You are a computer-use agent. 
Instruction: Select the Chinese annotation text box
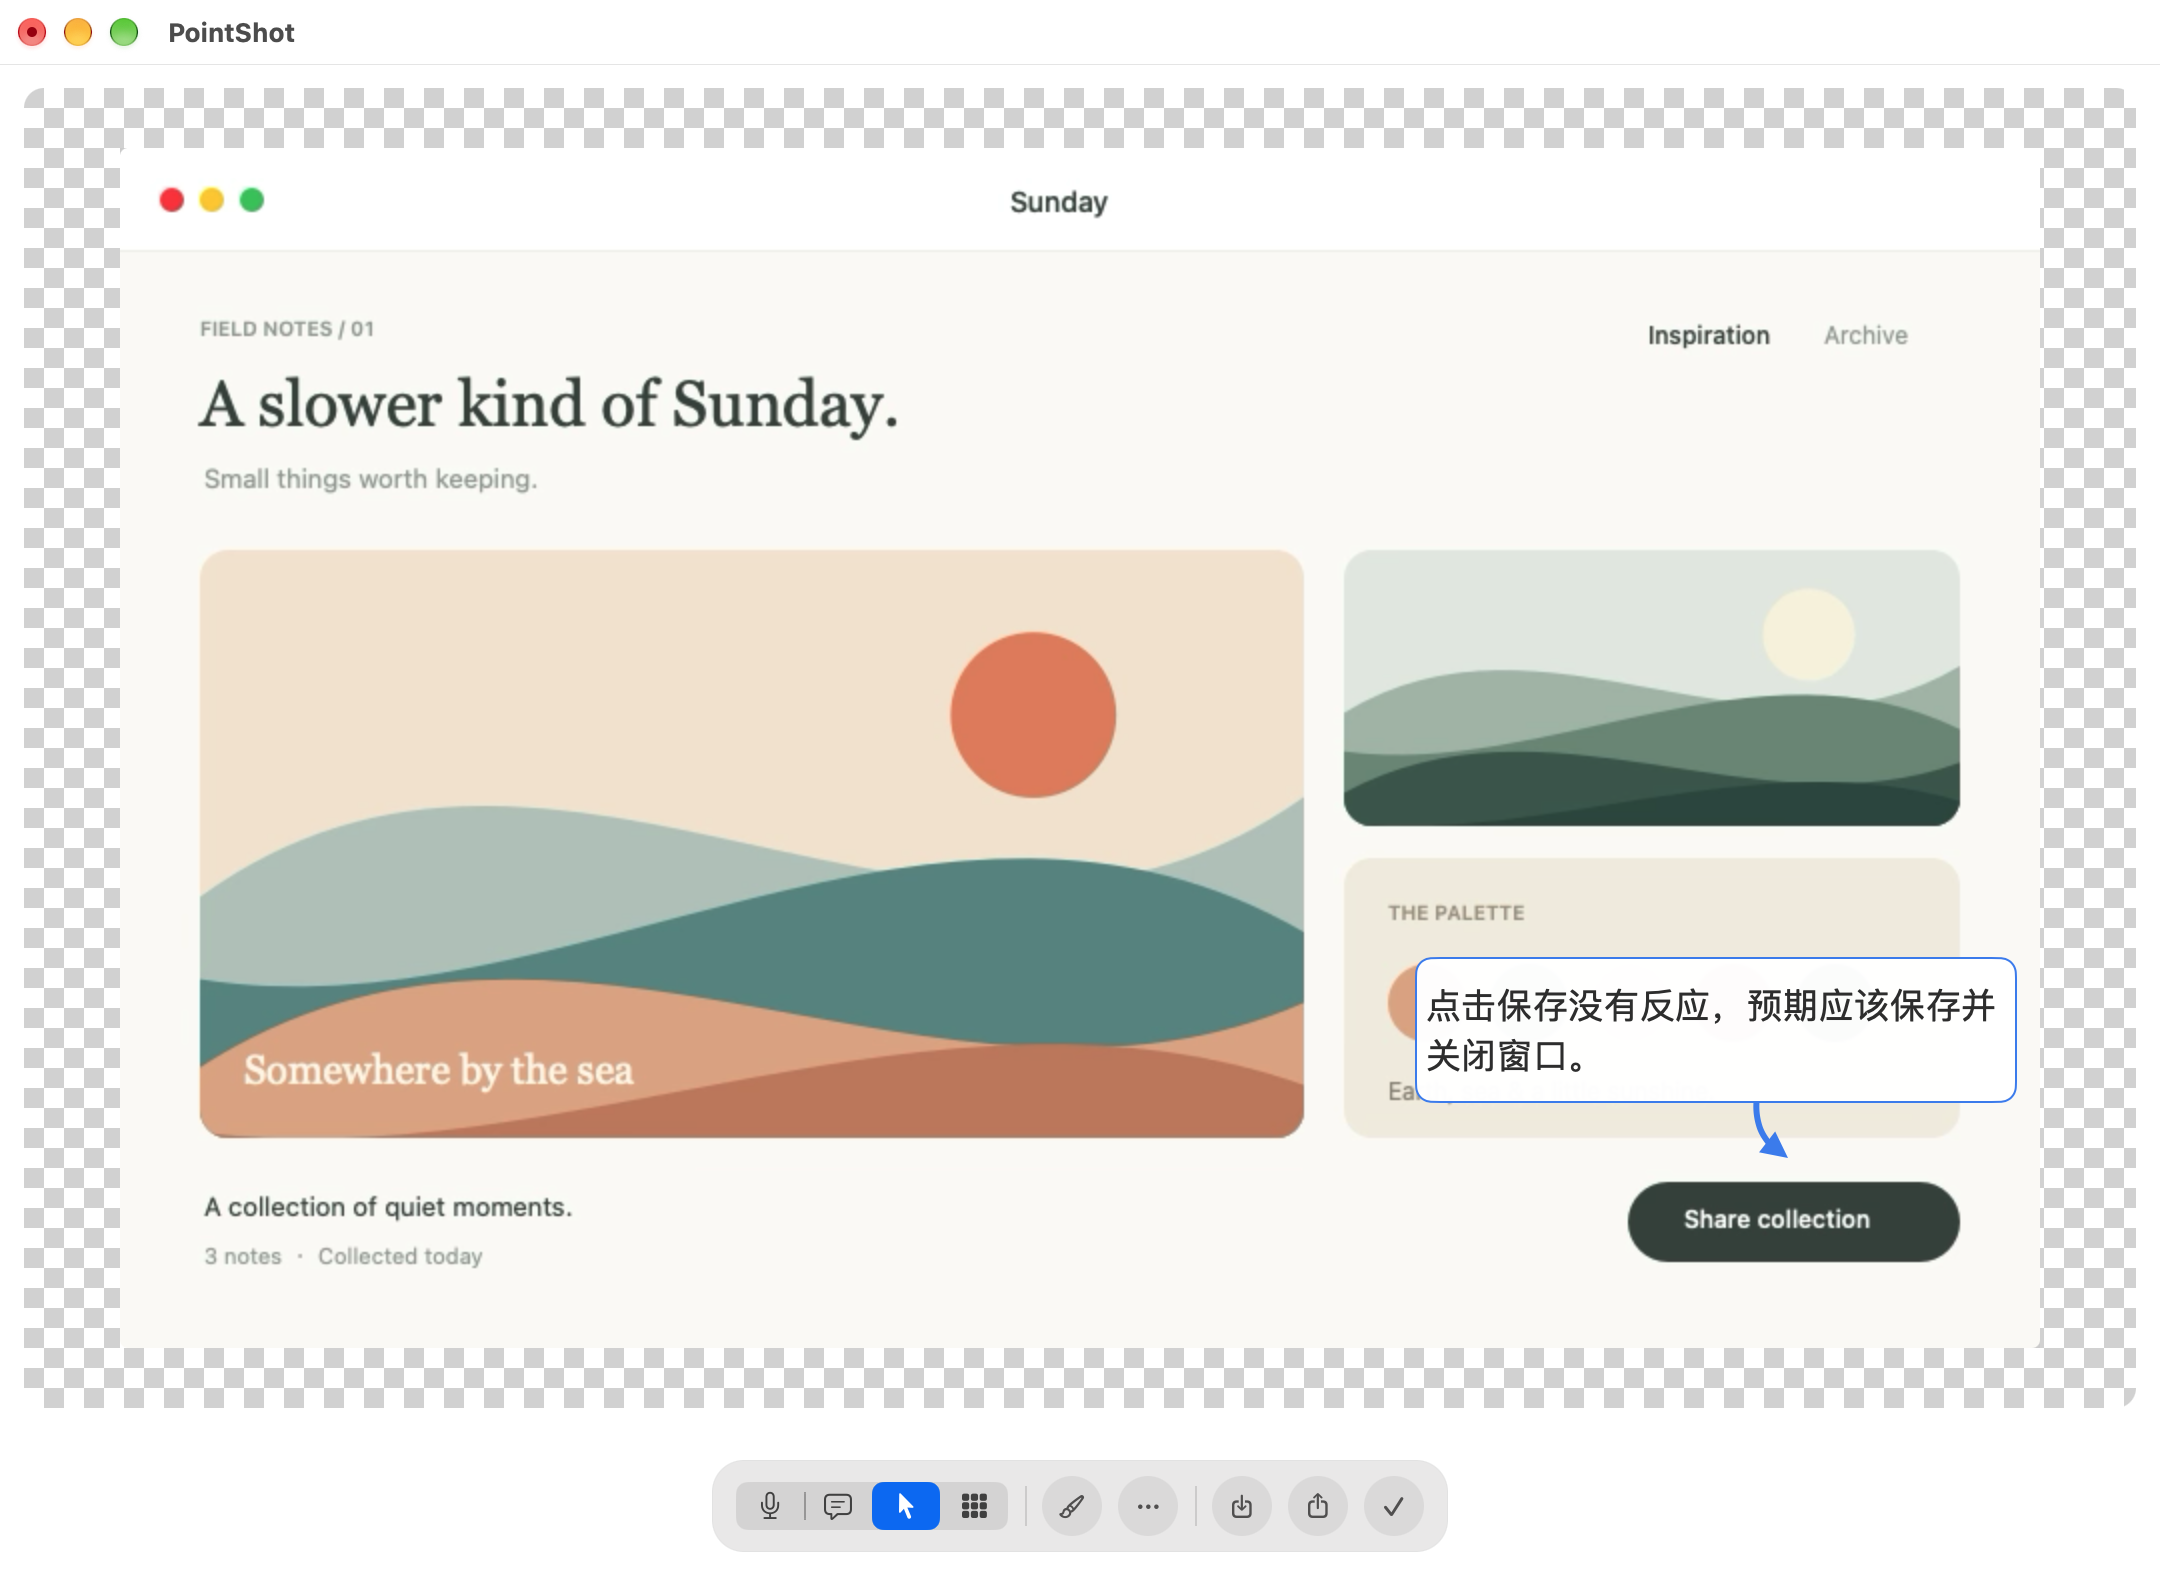(x=1715, y=1030)
